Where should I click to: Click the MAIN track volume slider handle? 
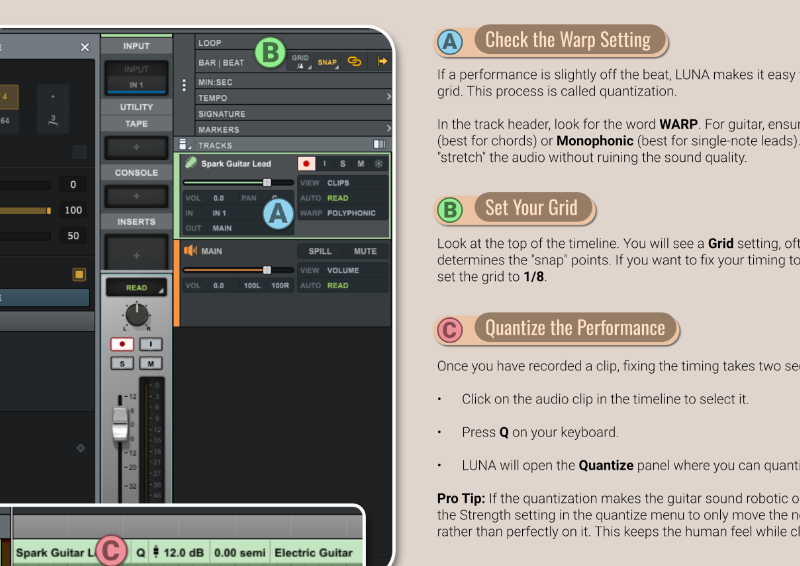[267, 270]
